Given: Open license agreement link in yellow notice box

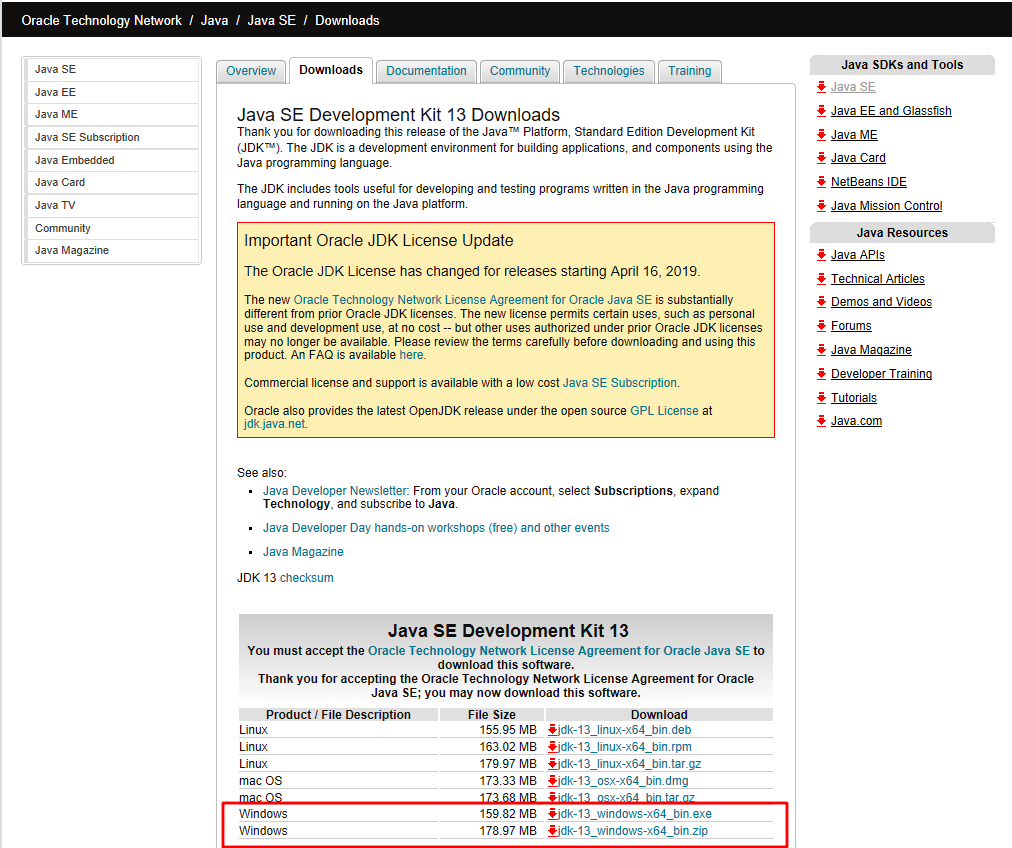Looking at the screenshot, I should pos(472,300).
